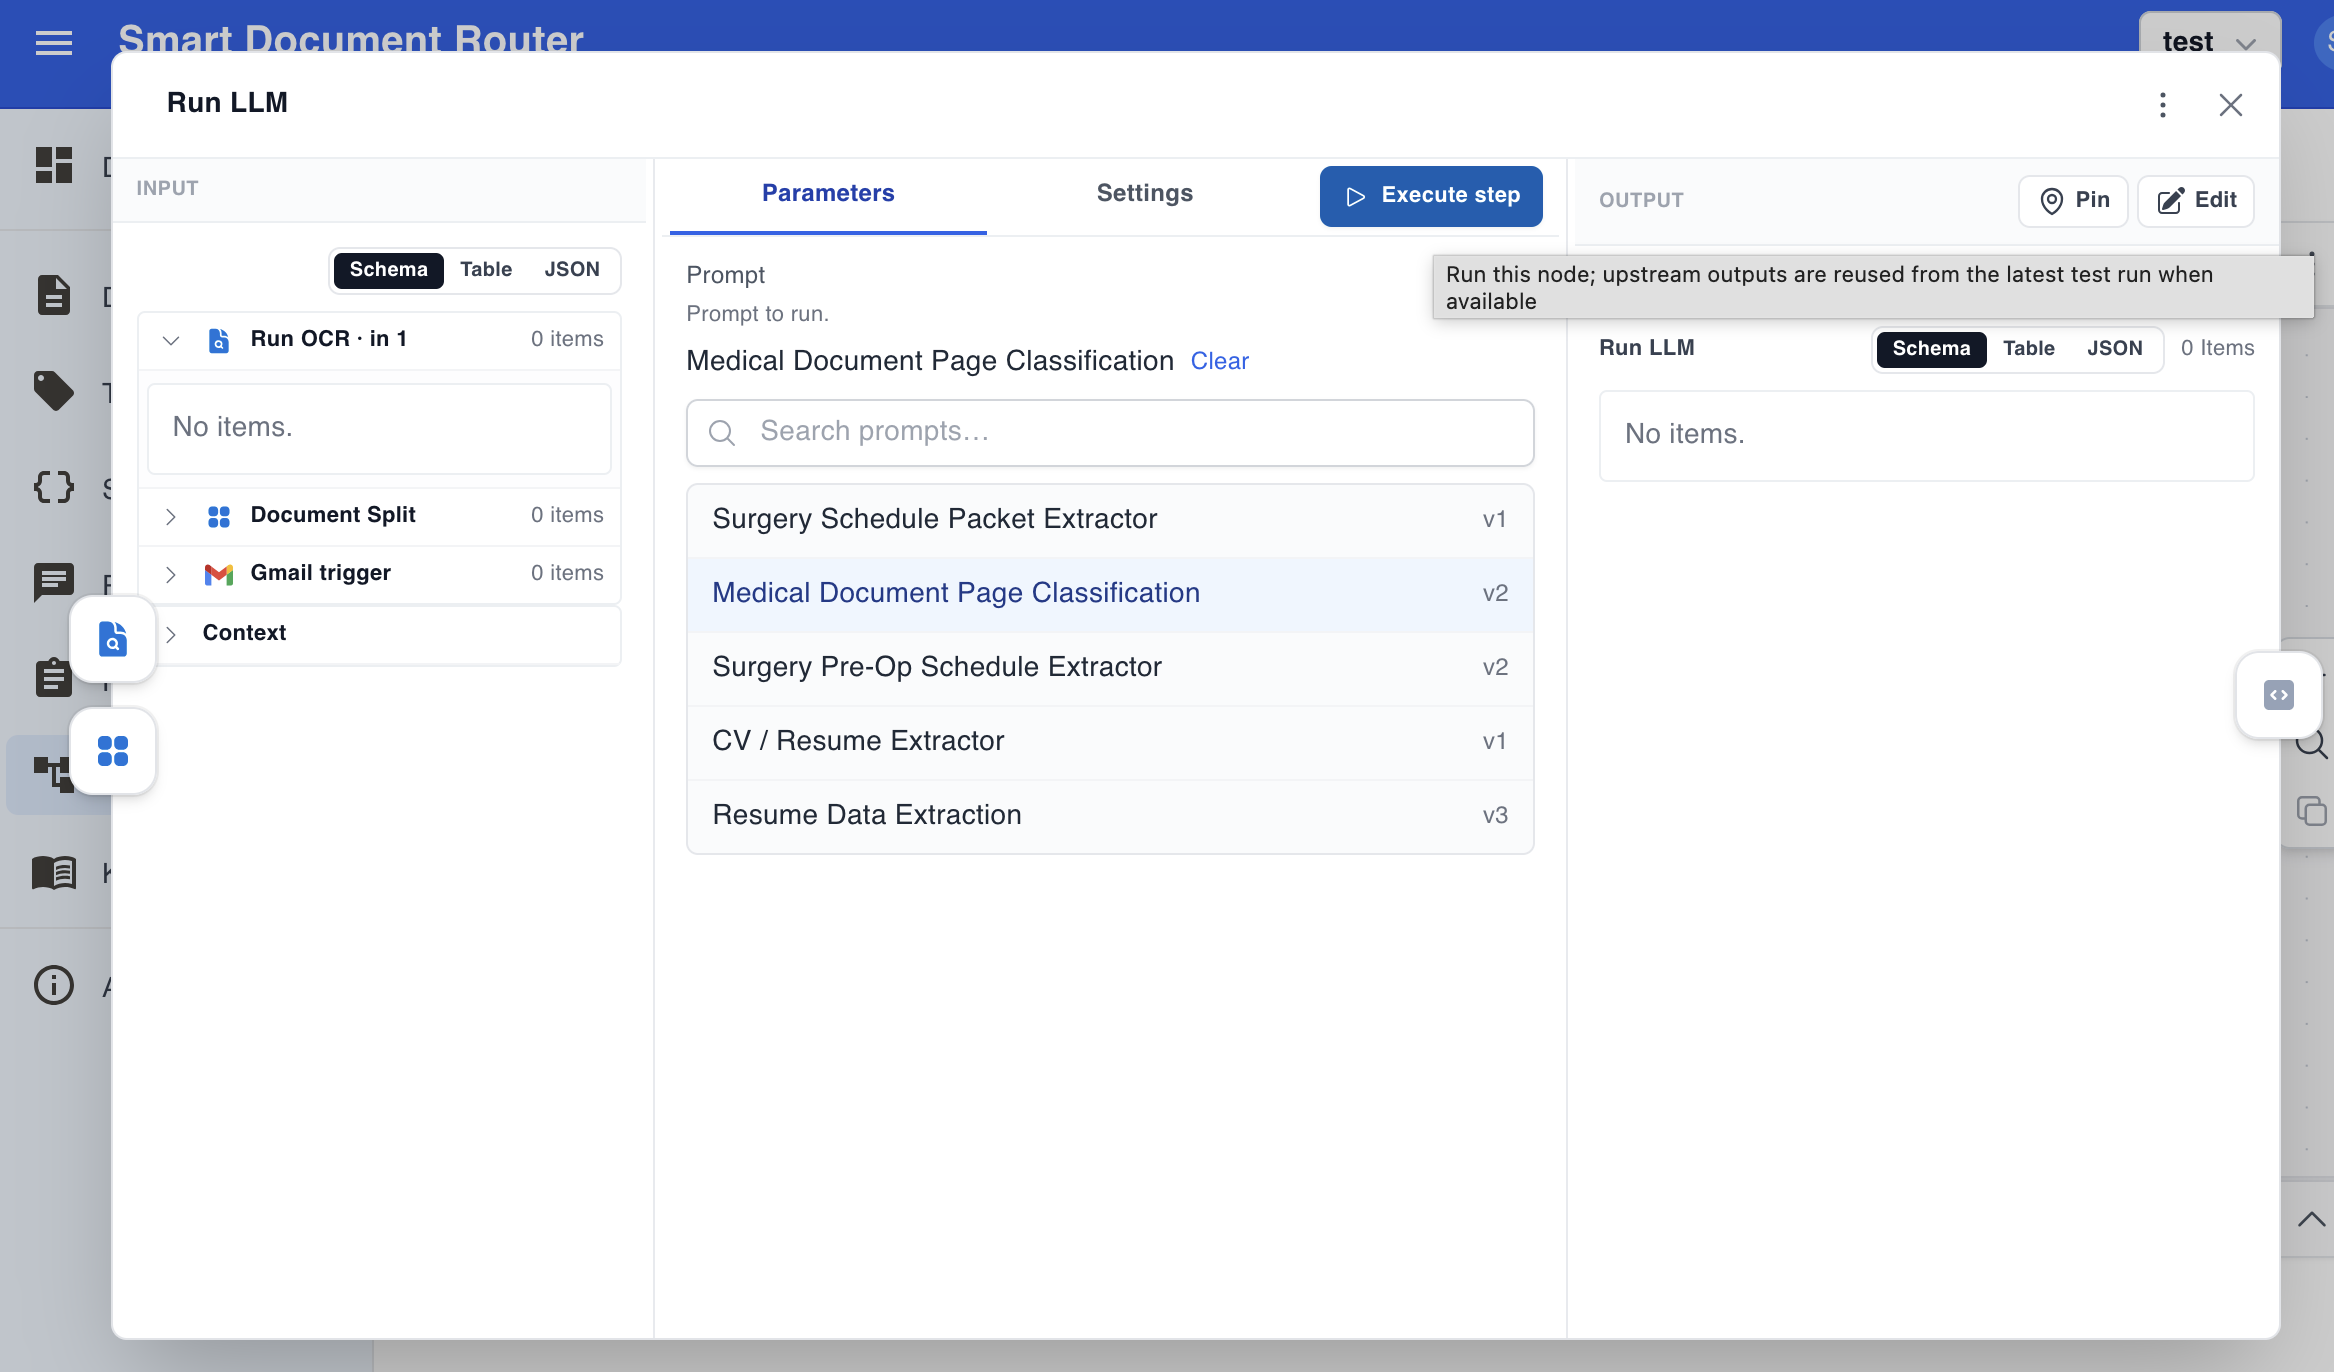
Task: Switch output view to JSON
Action: (2114, 349)
